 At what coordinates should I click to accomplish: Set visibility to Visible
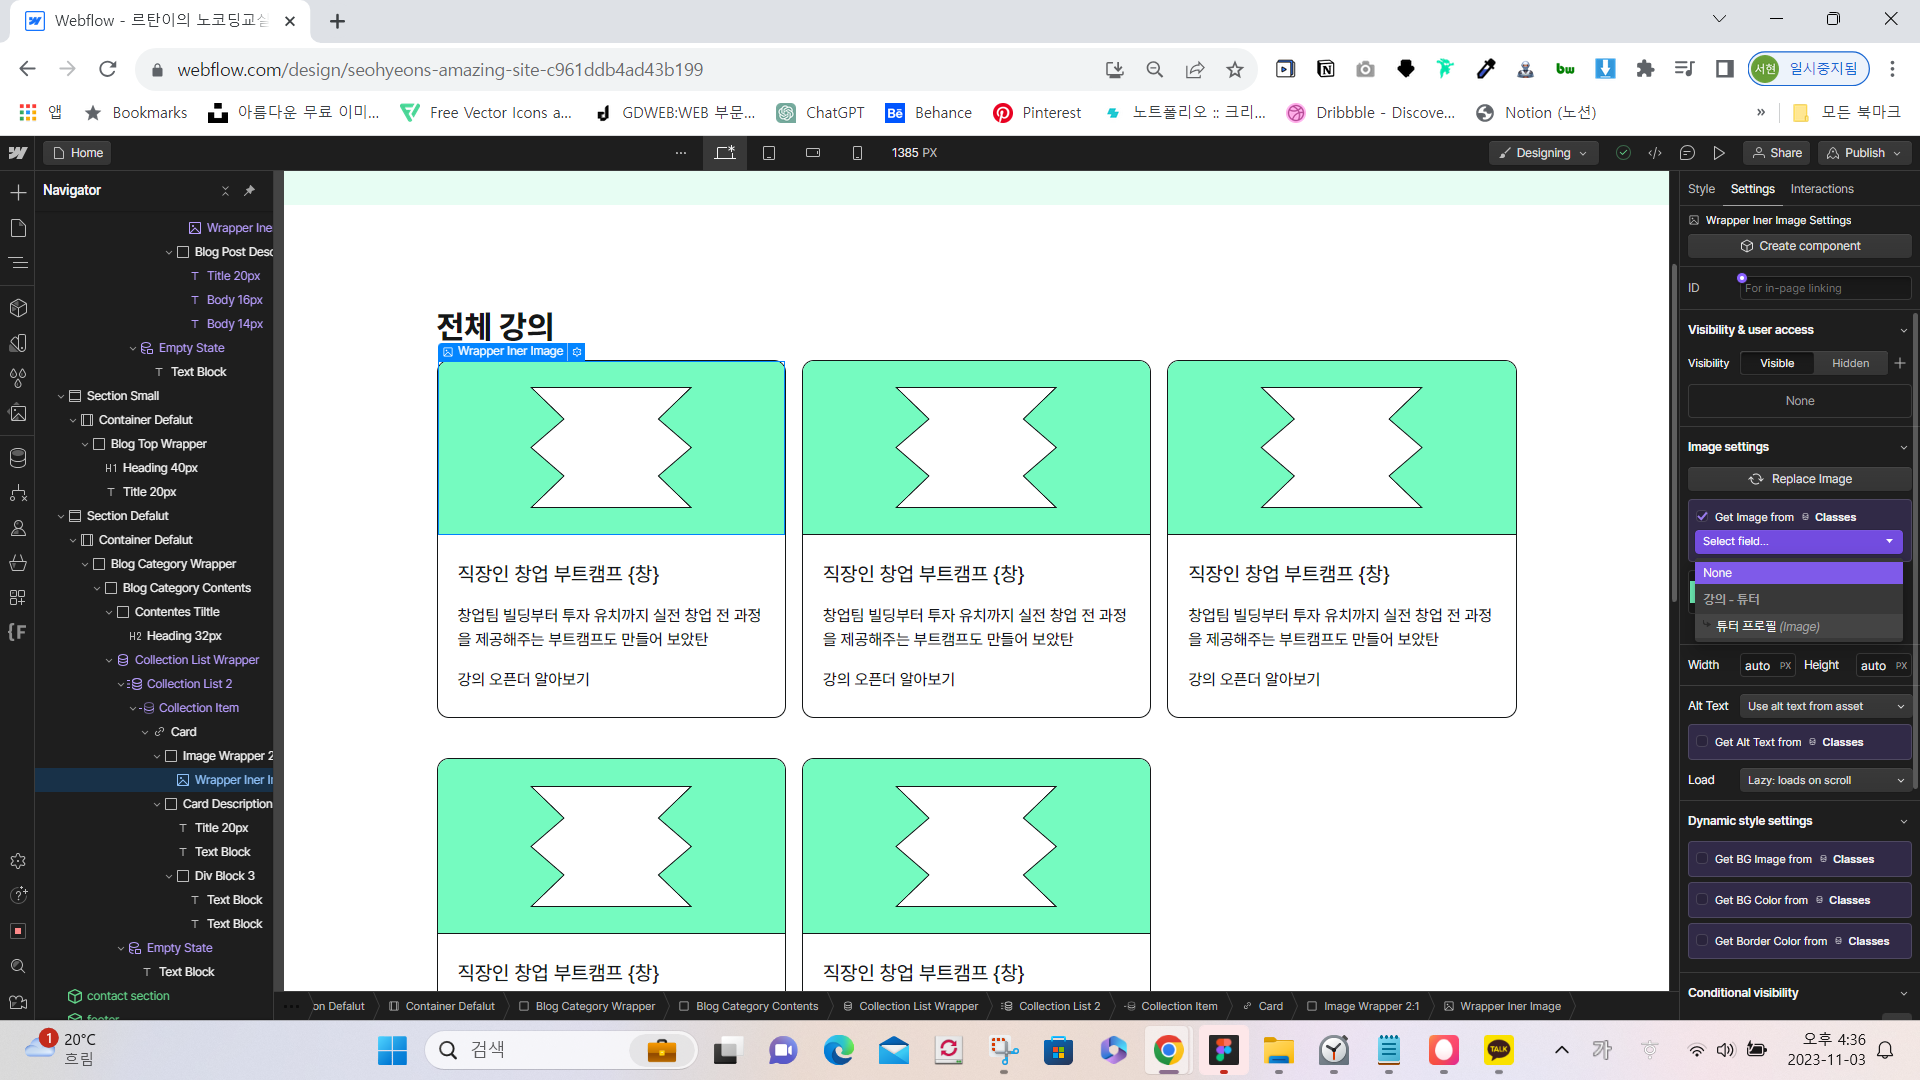1777,363
